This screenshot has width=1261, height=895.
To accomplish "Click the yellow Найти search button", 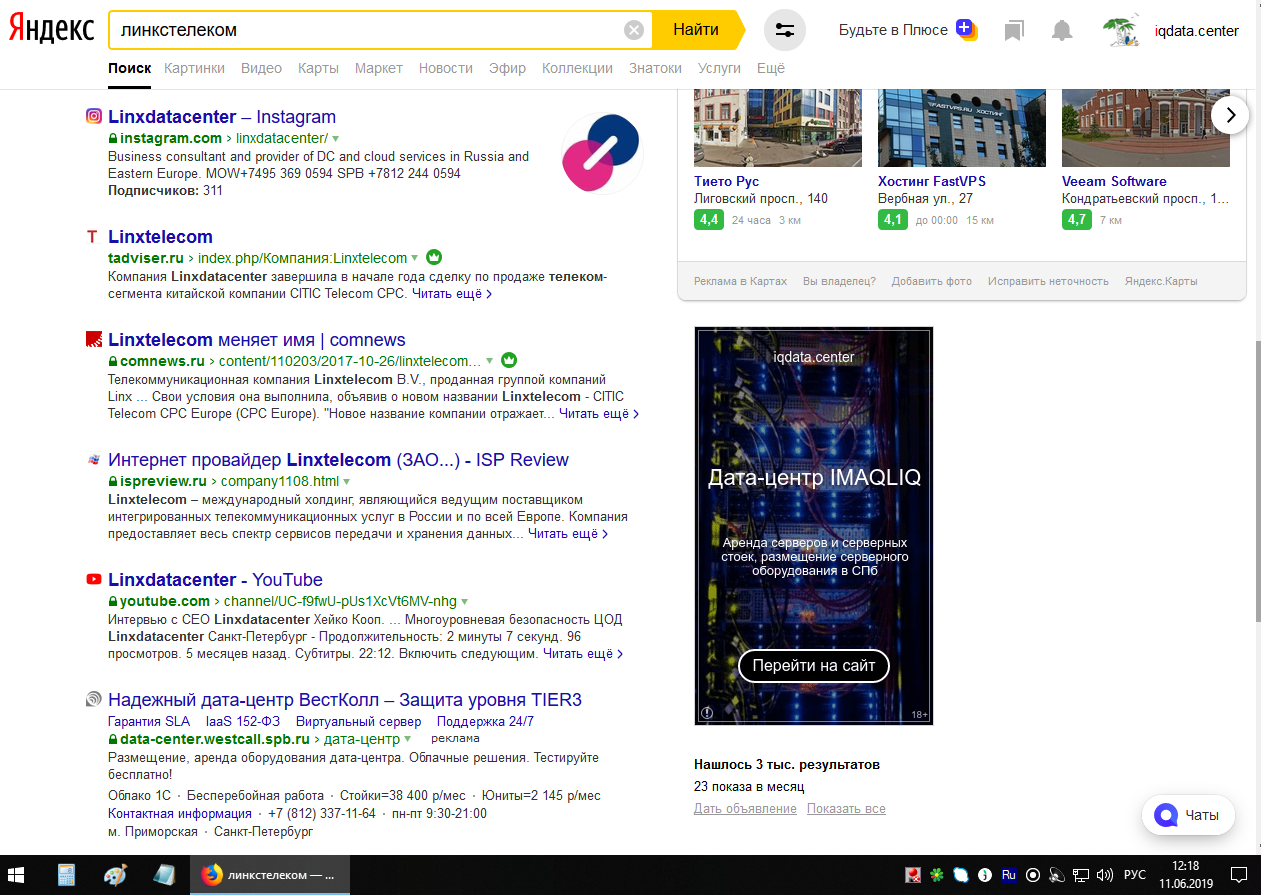I will [x=696, y=30].
